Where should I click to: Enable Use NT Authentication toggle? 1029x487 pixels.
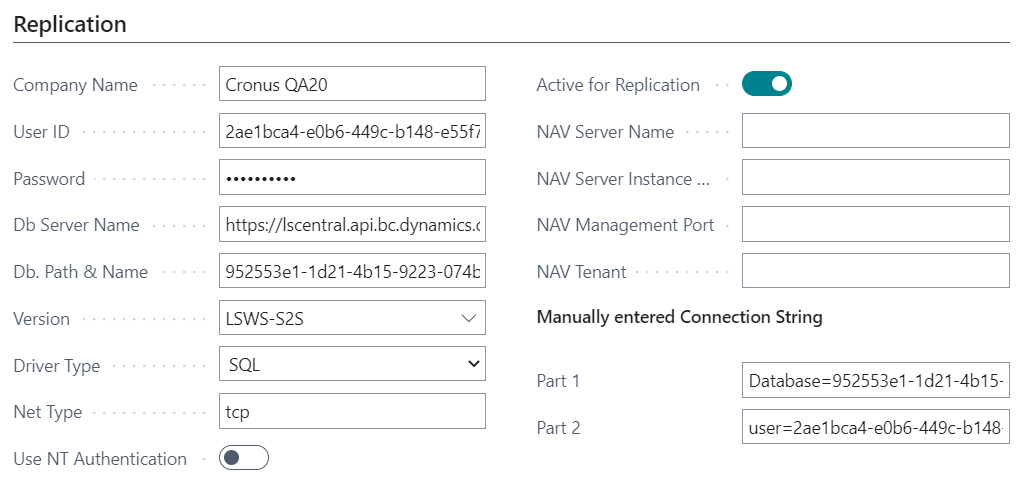coord(244,458)
